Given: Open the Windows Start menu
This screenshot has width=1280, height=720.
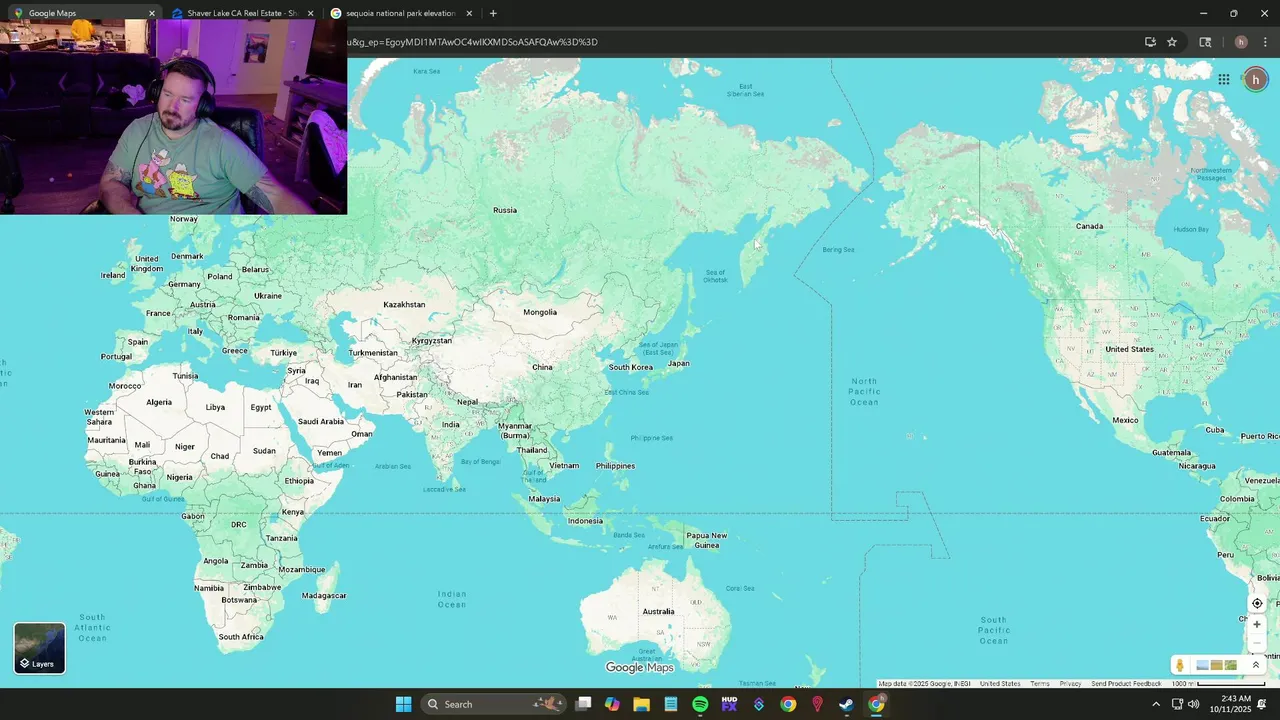Looking at the screenshot, I should click(x=404, y=704).
